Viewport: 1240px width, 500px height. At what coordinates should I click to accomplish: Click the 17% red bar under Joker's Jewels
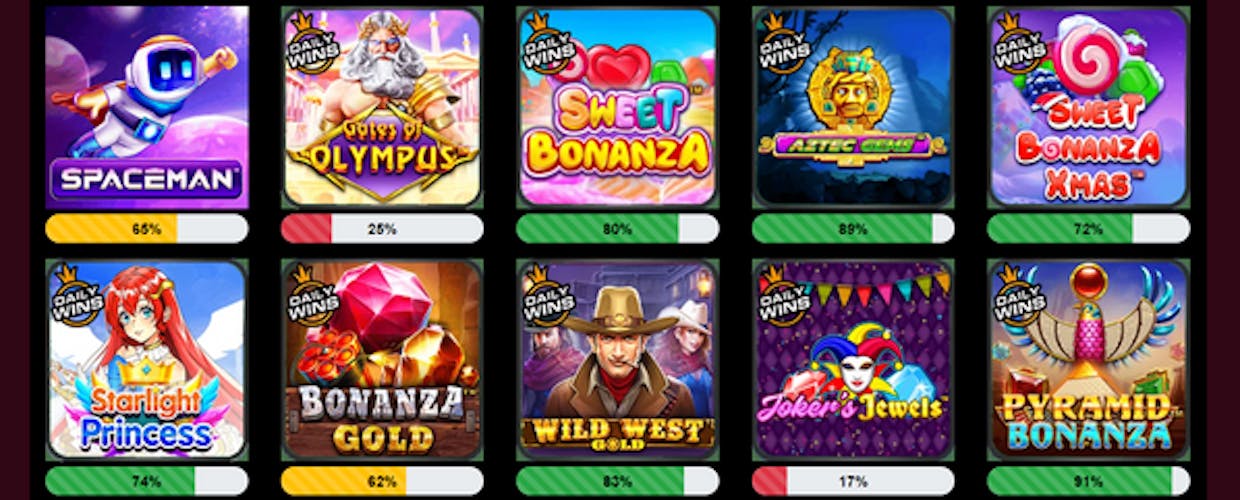[x=853, y=481]
